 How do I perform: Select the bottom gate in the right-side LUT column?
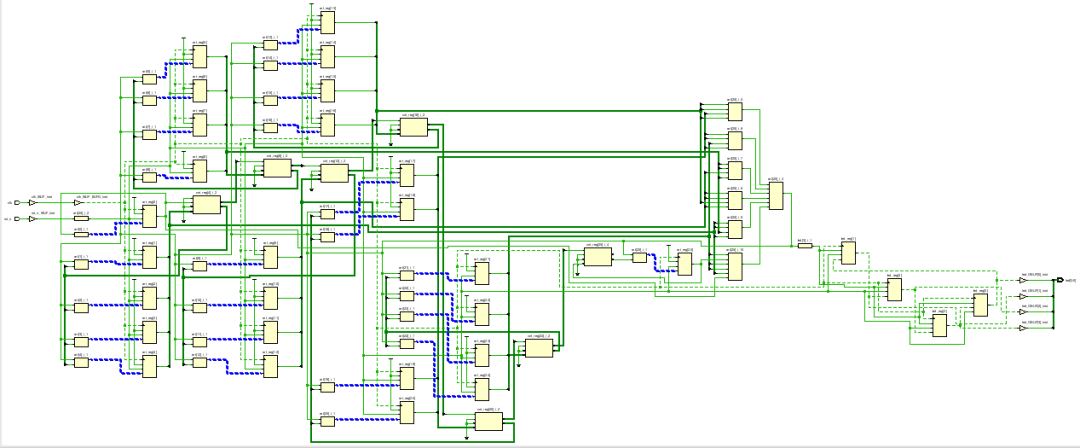click(x=735, y=267)
